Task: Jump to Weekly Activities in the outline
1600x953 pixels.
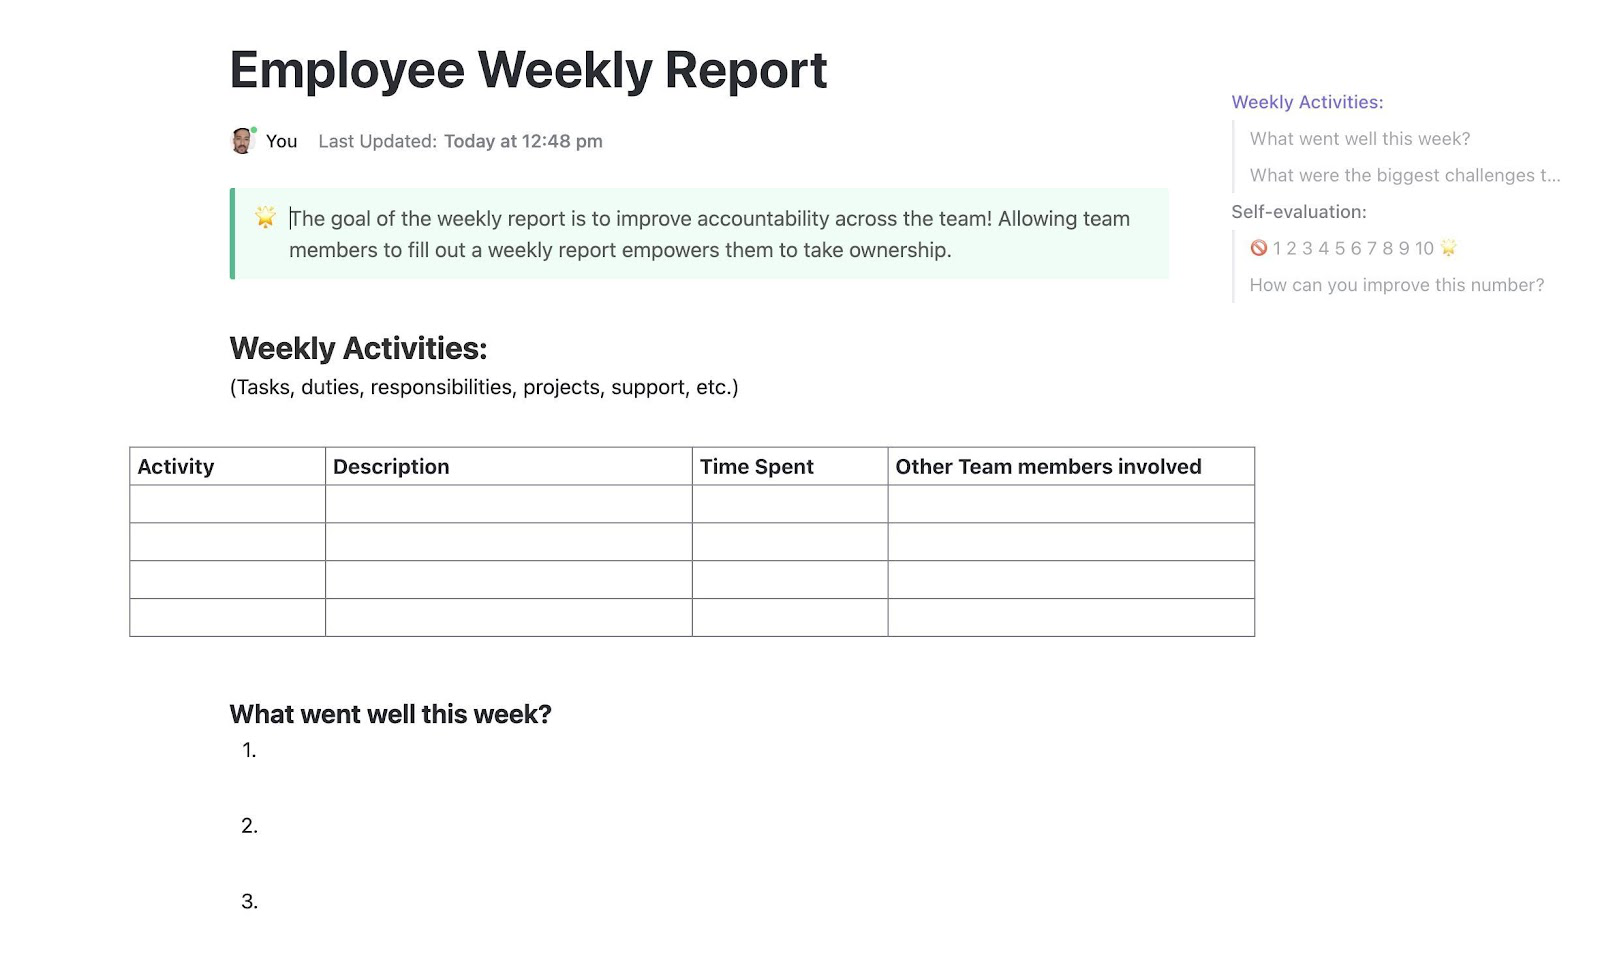Action: 1307,102
